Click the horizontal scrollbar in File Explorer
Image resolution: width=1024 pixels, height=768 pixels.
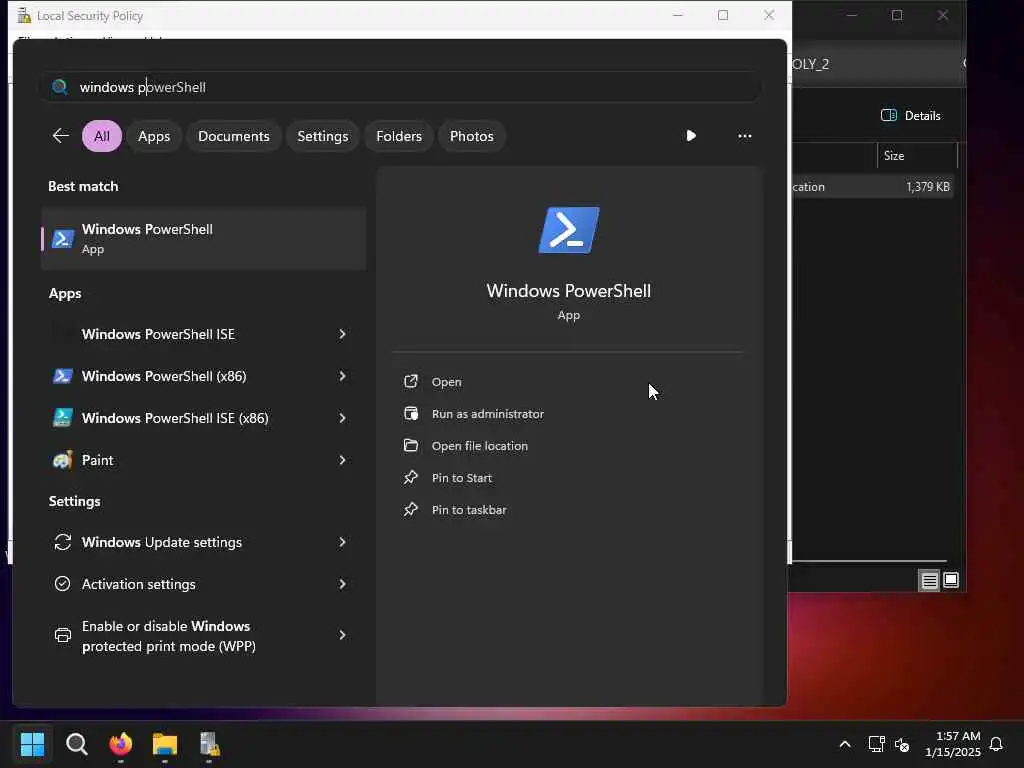[x=869, y=560]
